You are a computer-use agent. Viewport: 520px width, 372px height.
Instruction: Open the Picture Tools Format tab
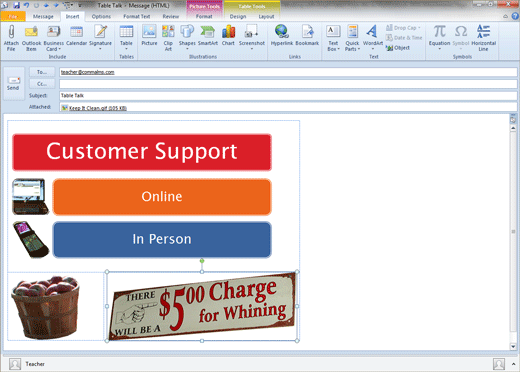coord(204,16)
